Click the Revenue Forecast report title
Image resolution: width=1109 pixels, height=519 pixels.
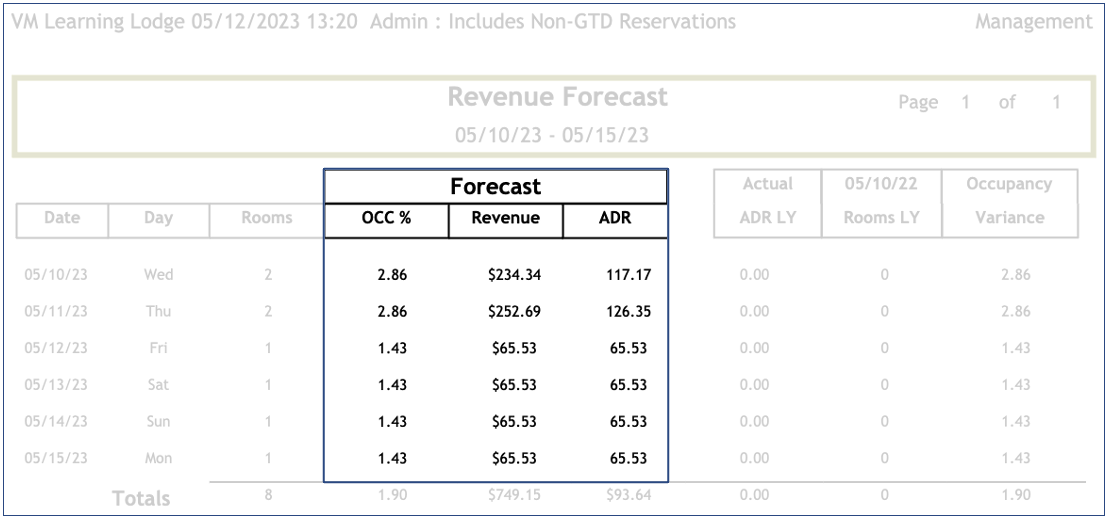pyautogui.click(x=557, y=98)
